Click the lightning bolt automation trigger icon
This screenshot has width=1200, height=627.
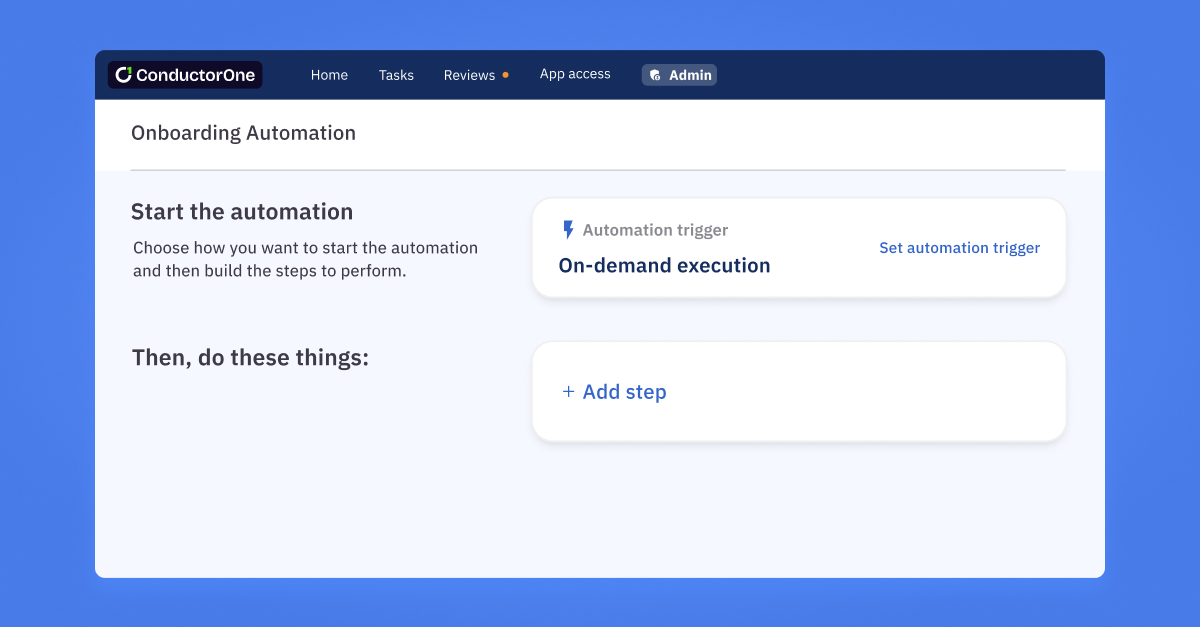pos(568,229)
